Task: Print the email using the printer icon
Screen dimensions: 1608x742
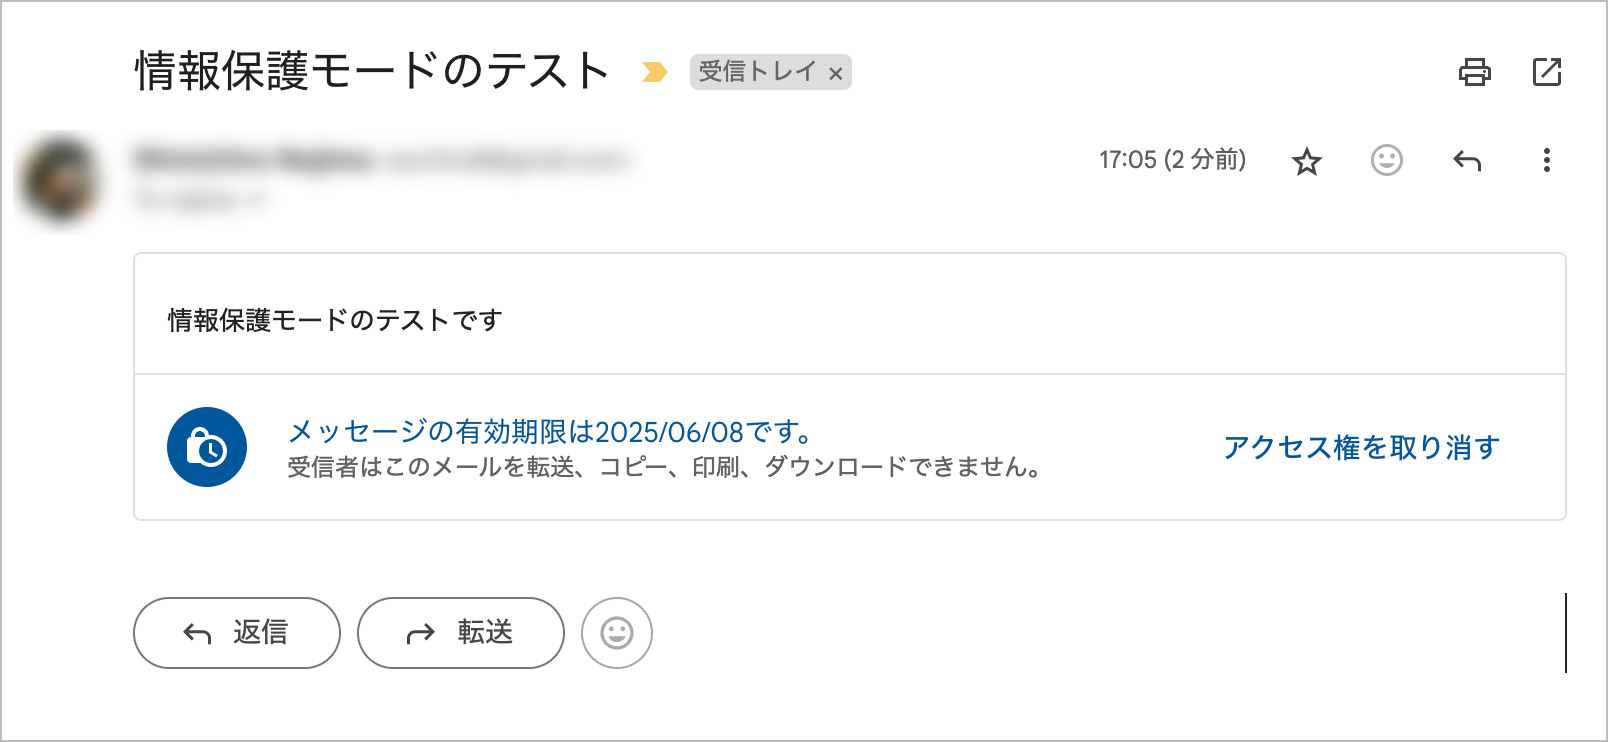Action: click(x=1474, y=72)
